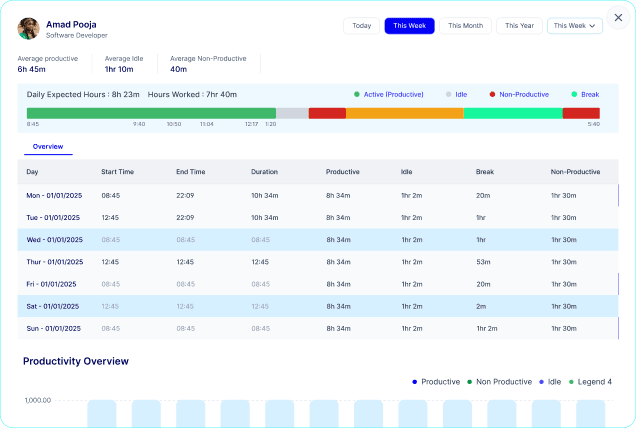Open the Overview tab
The width and height of the screenshot is (636, 428).
click(x=48, y=147)
